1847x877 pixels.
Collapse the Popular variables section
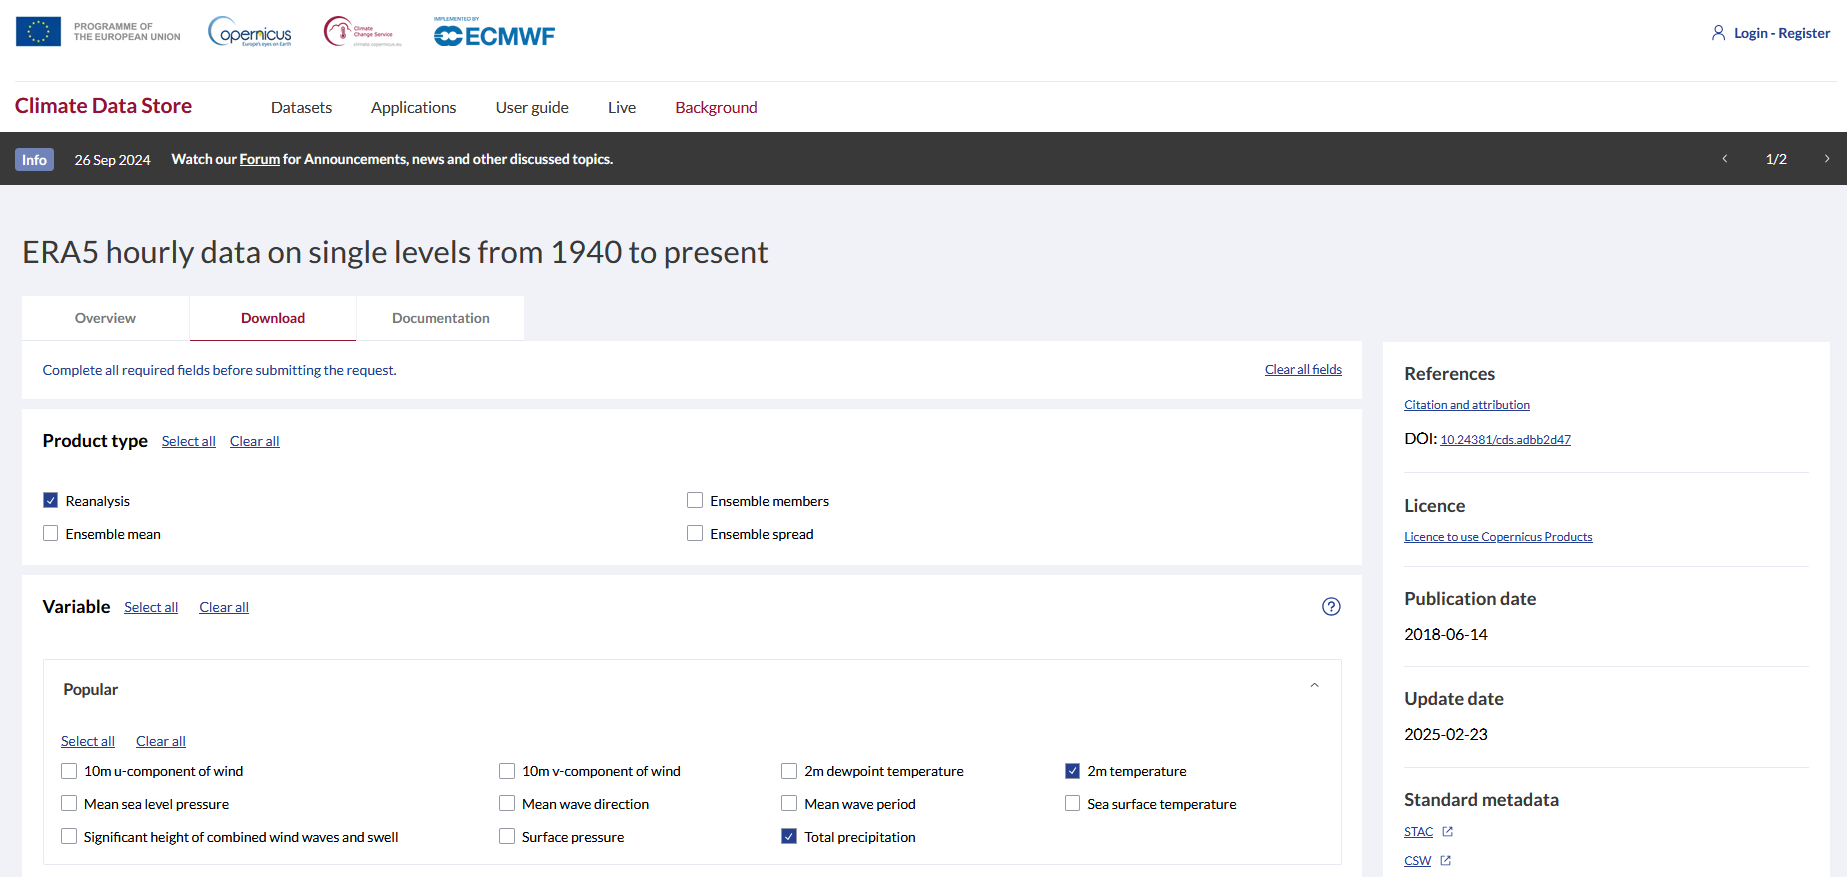(x=1314, y=686)
